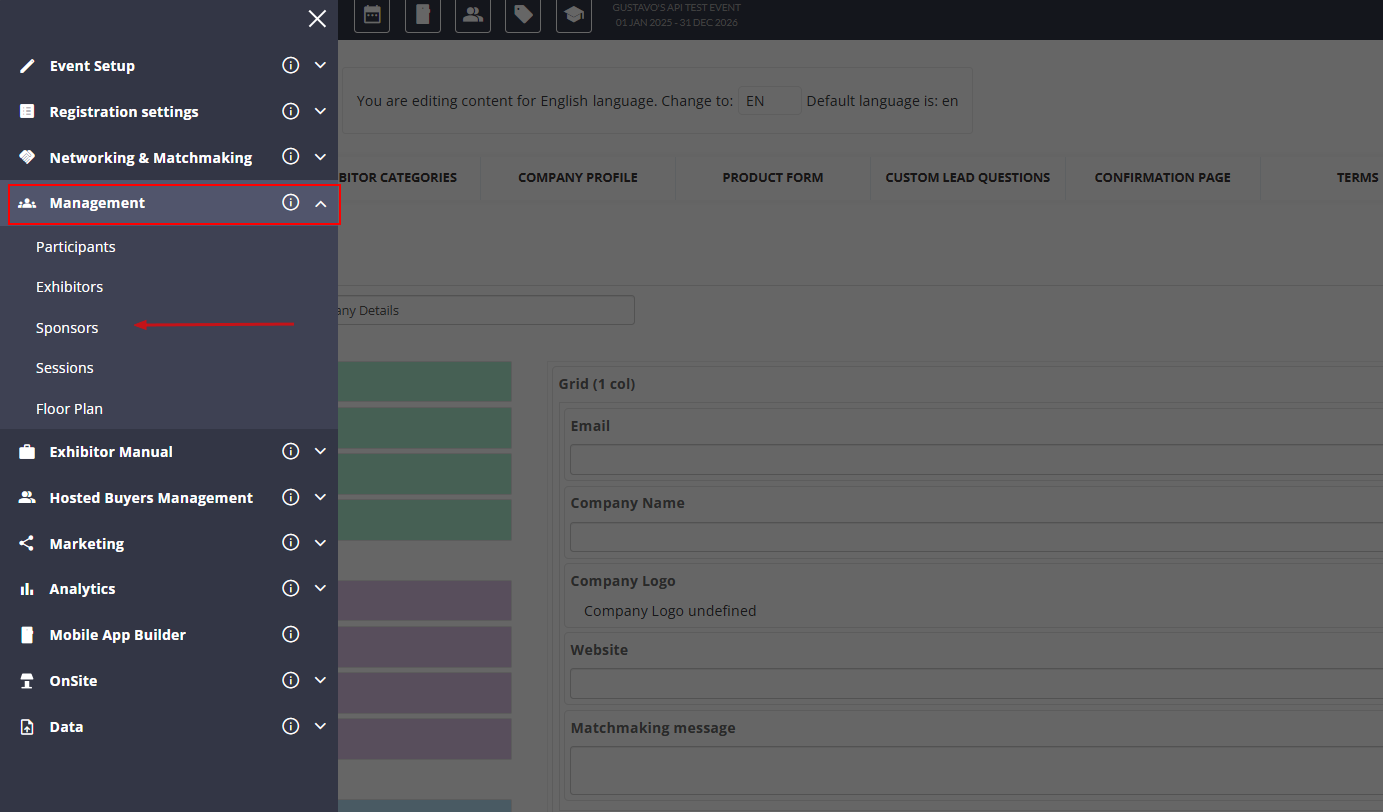Open info icon next to Event Setup
Screen dimensions: 1383x812
(x=291, y=66)
